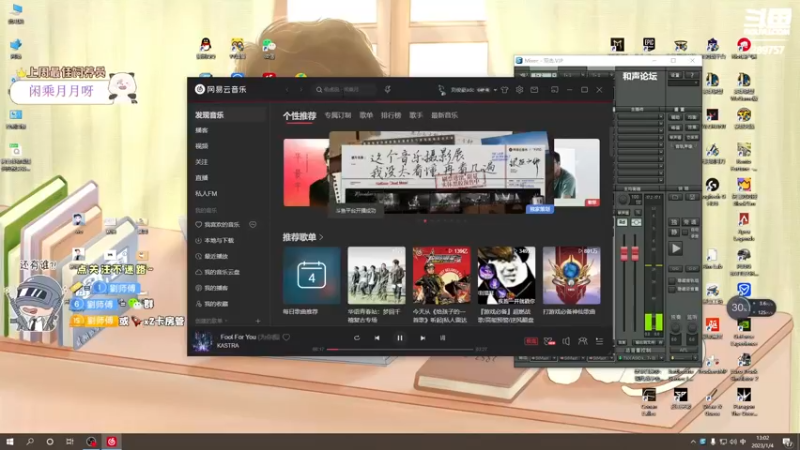The width and height of the screenshot is (800, 450).
Task: Open taskbar search magnifier
Action: (x=30, y=442)
